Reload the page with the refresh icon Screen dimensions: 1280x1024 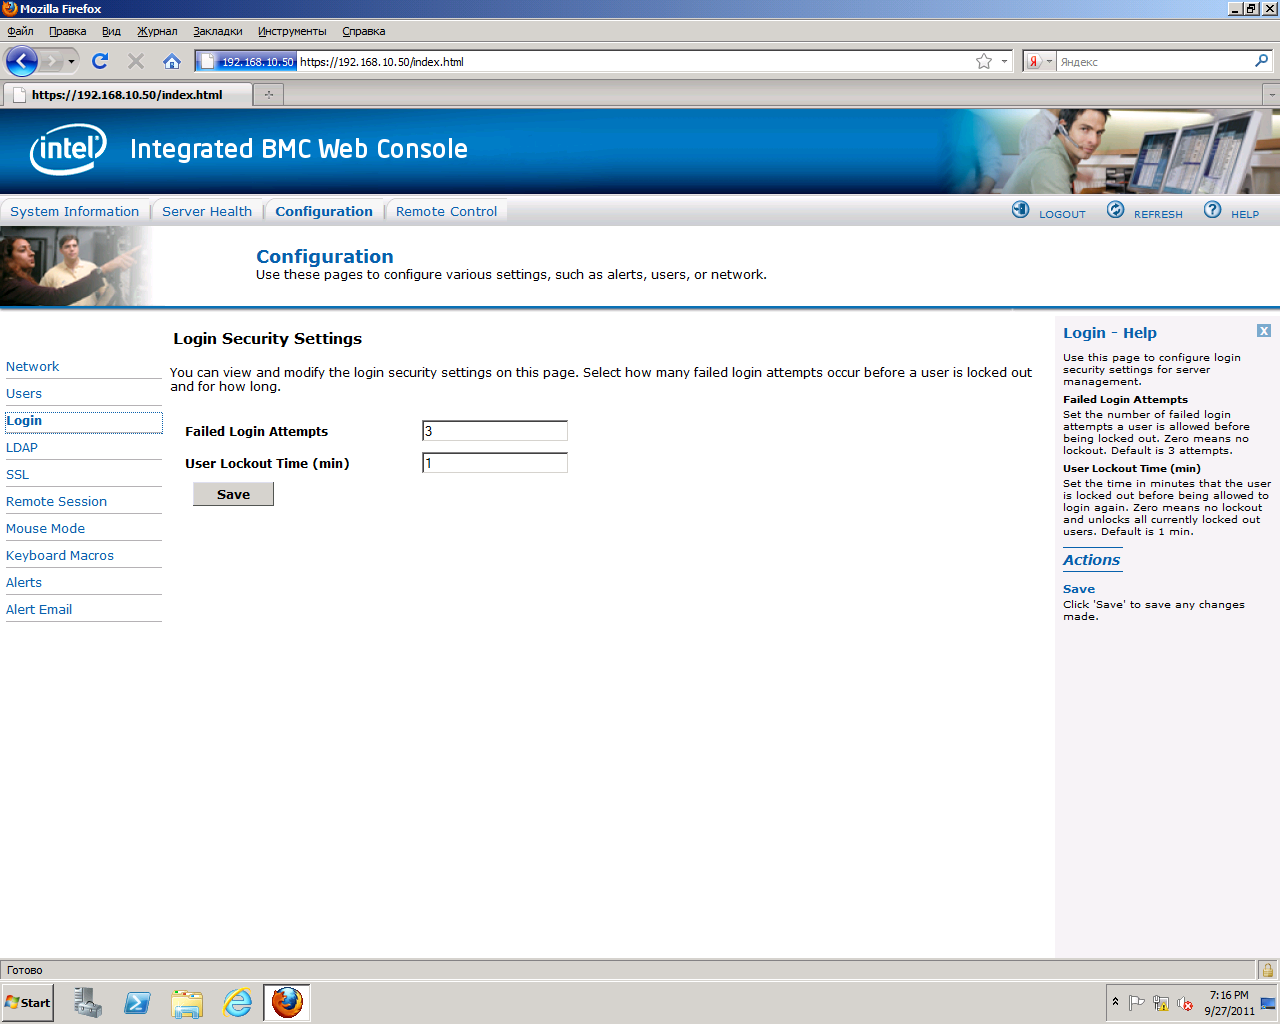(100, 61)
